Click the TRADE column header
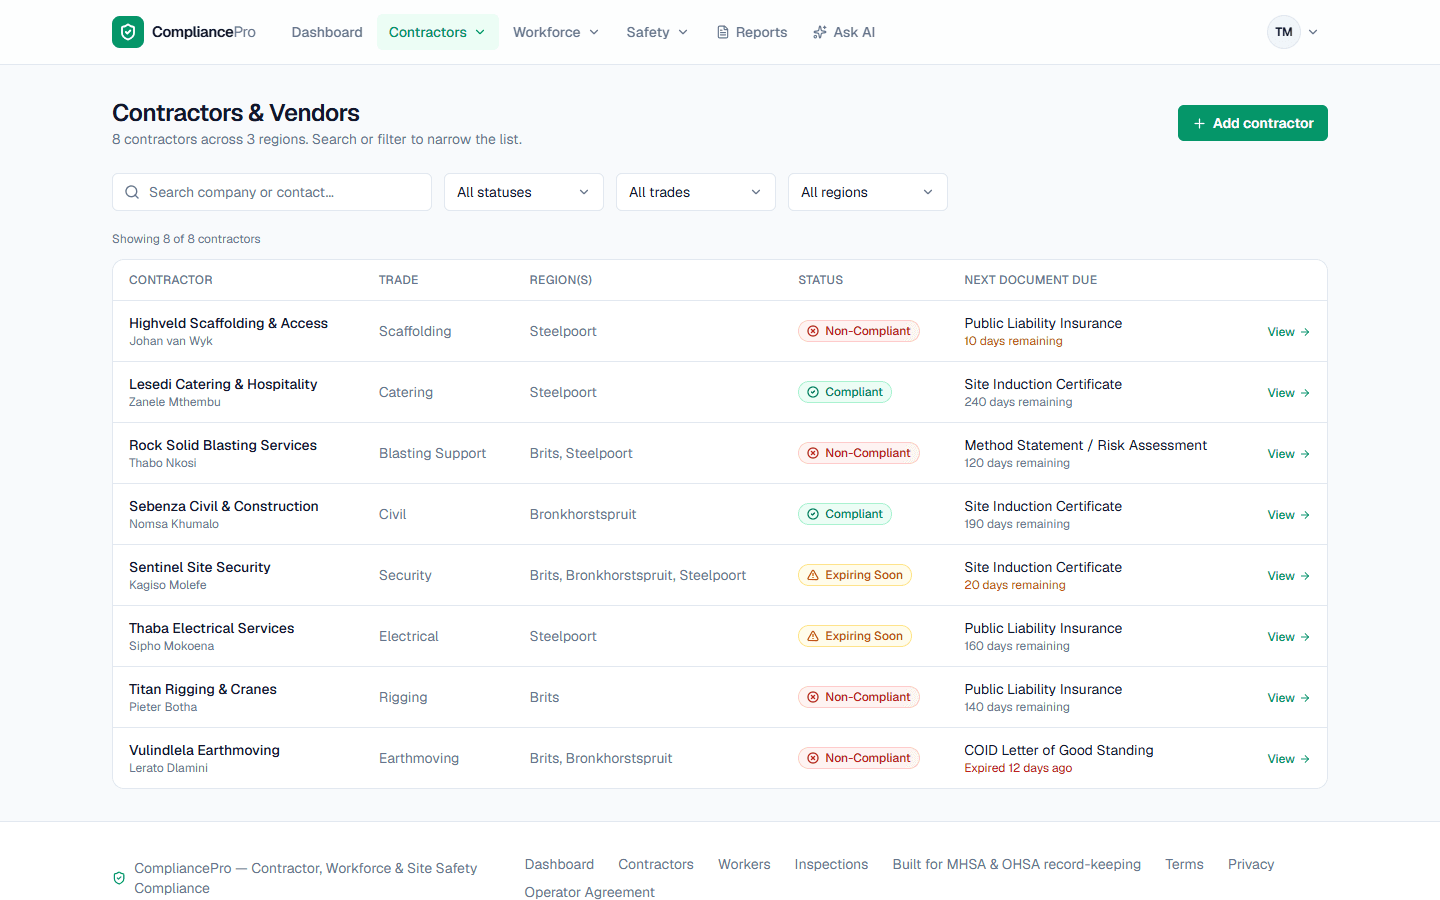The height and width of the screenshot is (900, 1440). click(399, 280)
